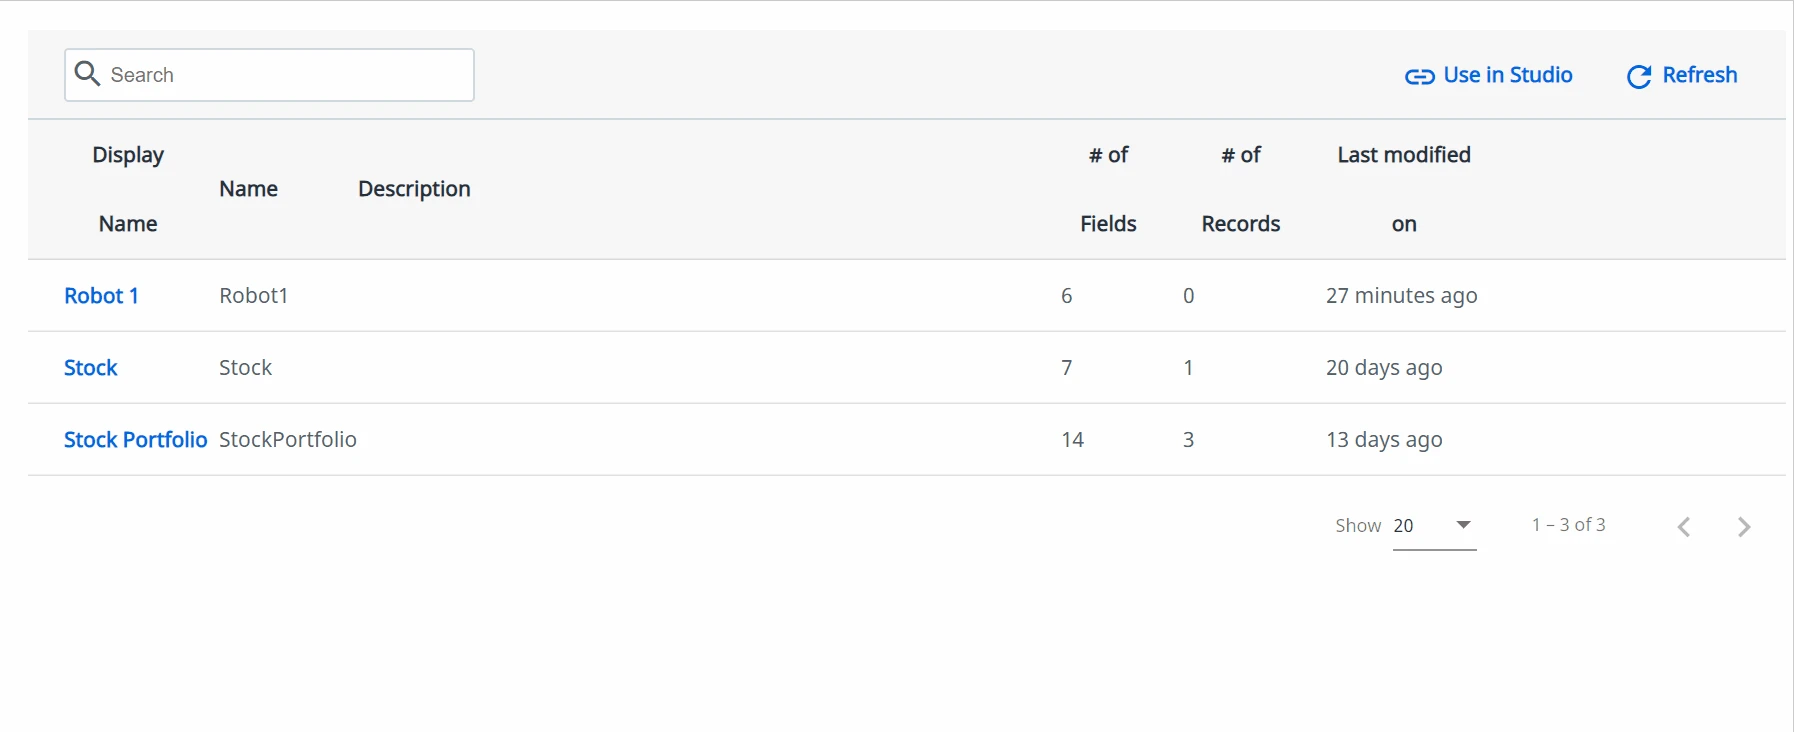Open the Stock Portfolio entity link
This screenshot has width=1794, height=732.
[135, 440]
